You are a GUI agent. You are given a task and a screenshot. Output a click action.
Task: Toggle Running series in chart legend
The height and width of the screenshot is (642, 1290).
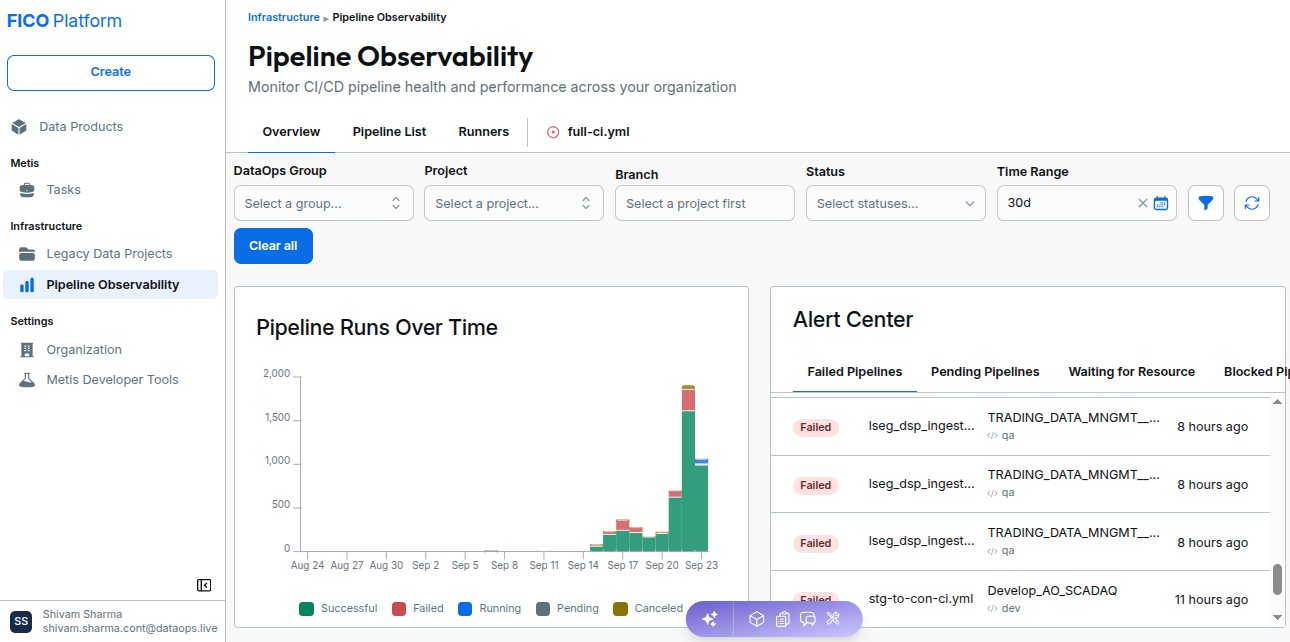click(x=489, y=608)
